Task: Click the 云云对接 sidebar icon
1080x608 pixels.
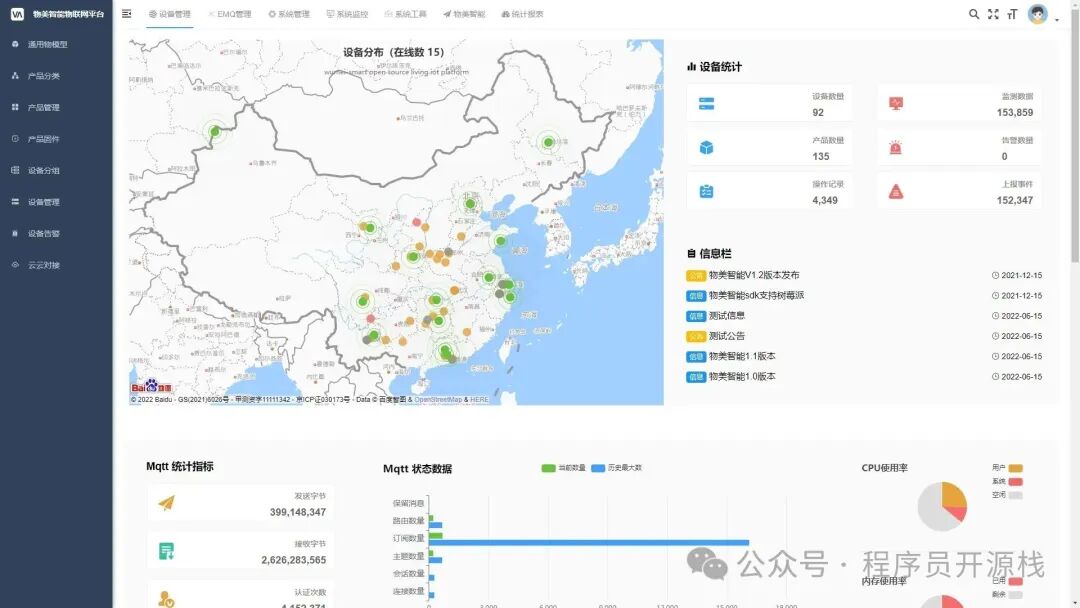Action: pyautogui.click(x=15, y=265)
